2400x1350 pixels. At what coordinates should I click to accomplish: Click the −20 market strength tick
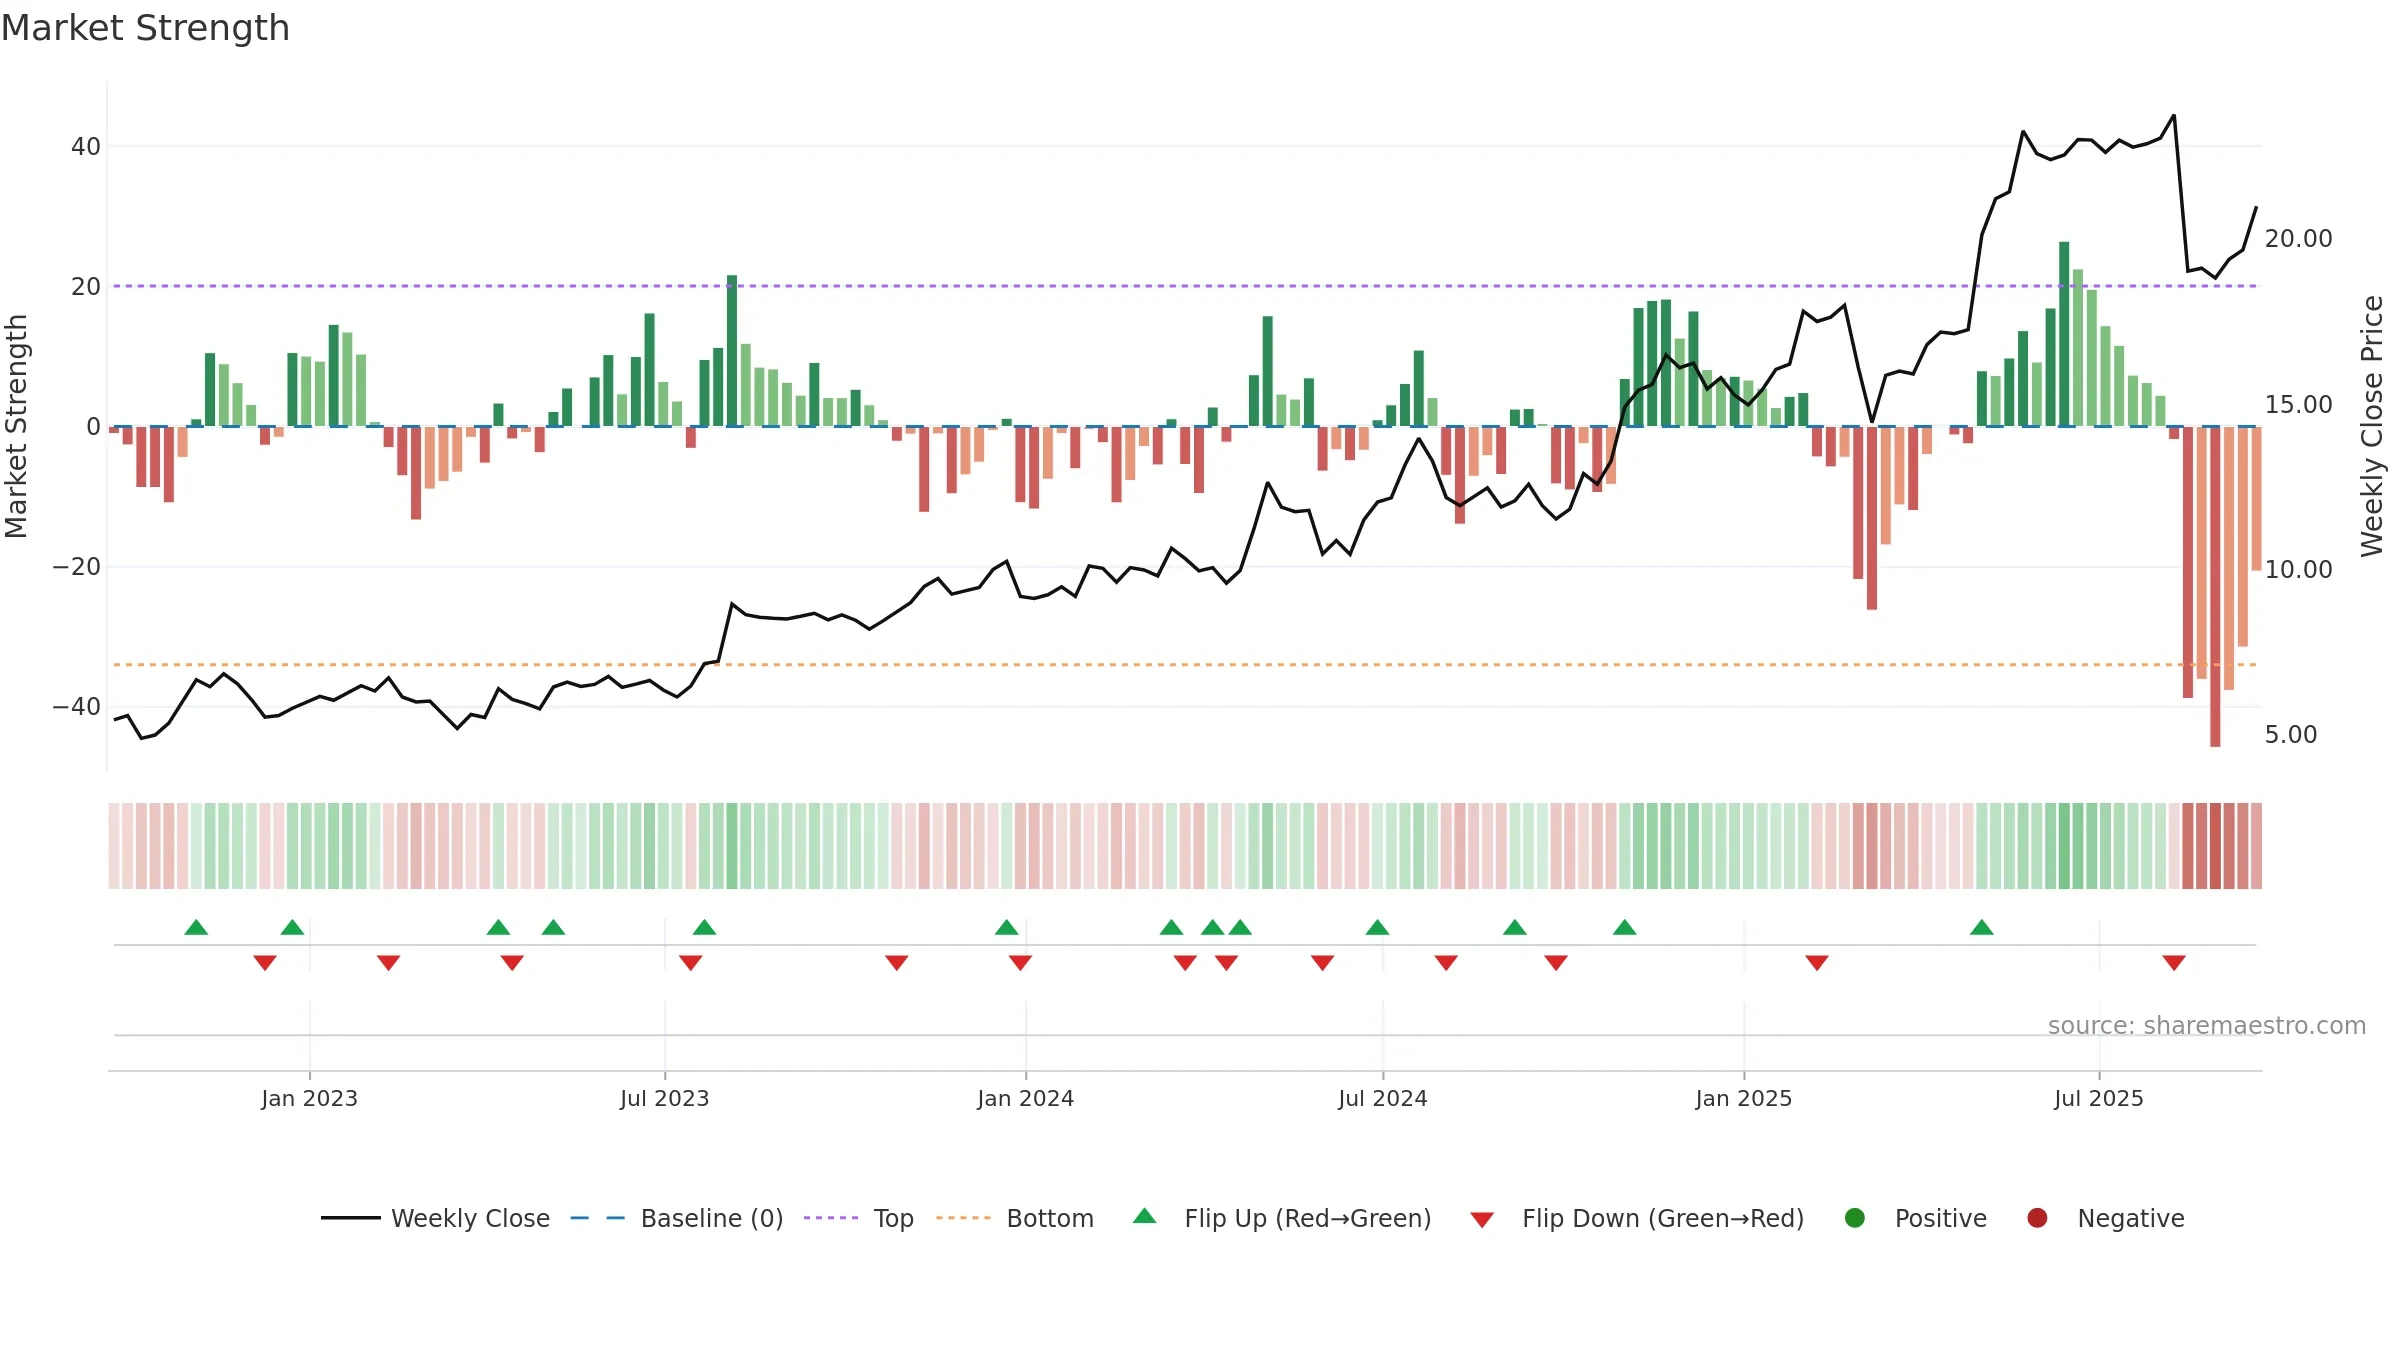[x=77, y=567]
